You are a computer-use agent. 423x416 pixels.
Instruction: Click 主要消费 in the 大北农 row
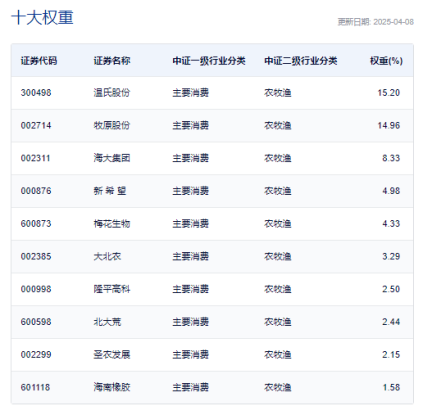(191, 256)
